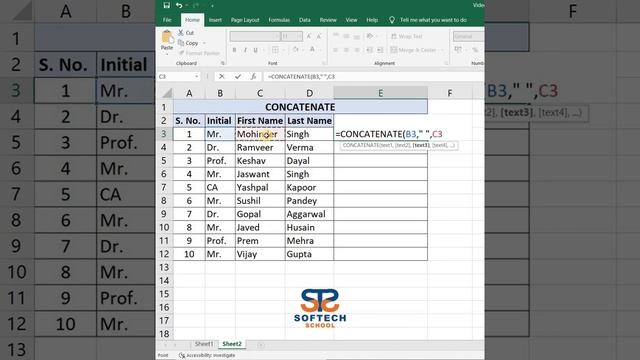Click the Insert Function fx icon

(x=253, y=76)
